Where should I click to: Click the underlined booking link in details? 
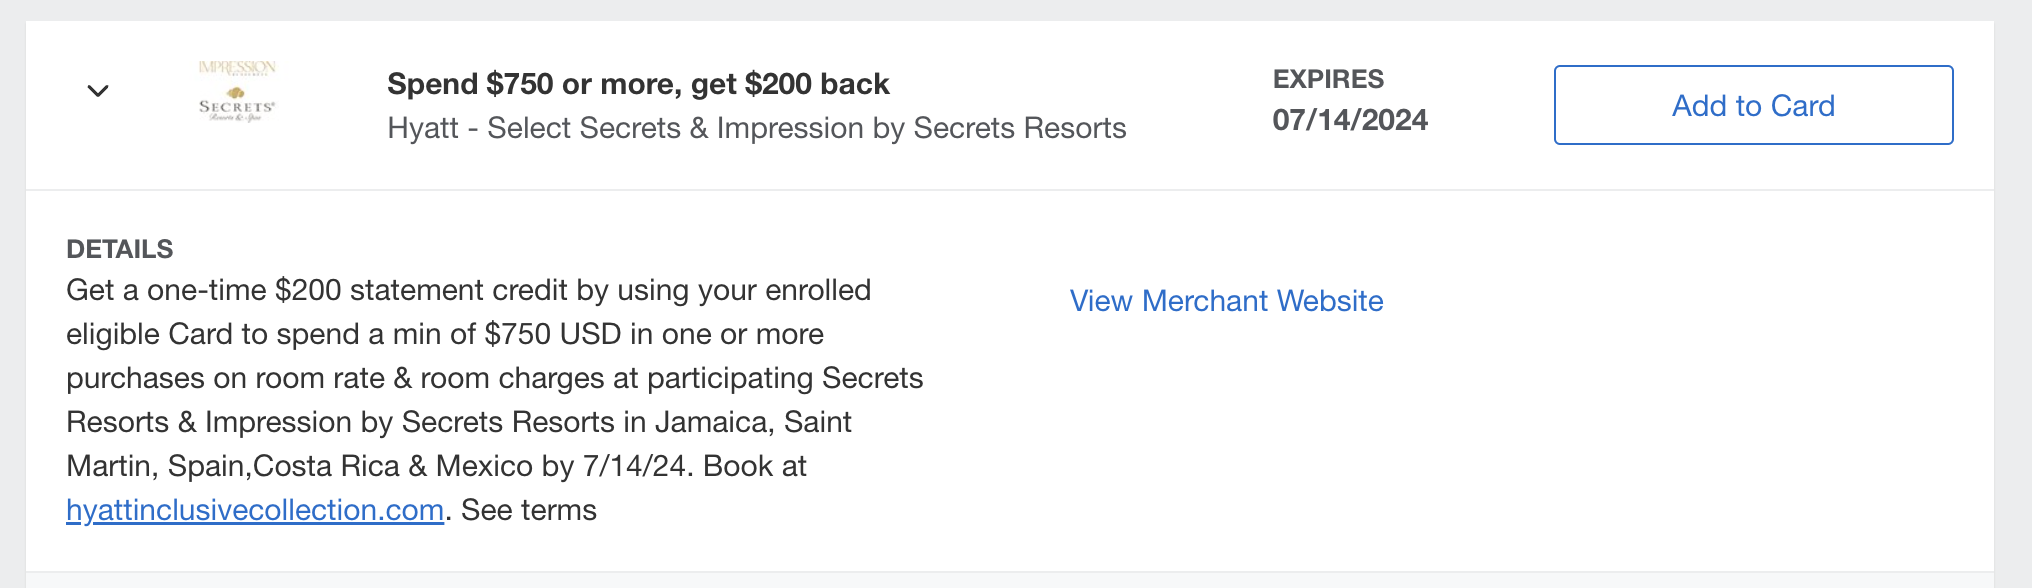click(254, 509)
